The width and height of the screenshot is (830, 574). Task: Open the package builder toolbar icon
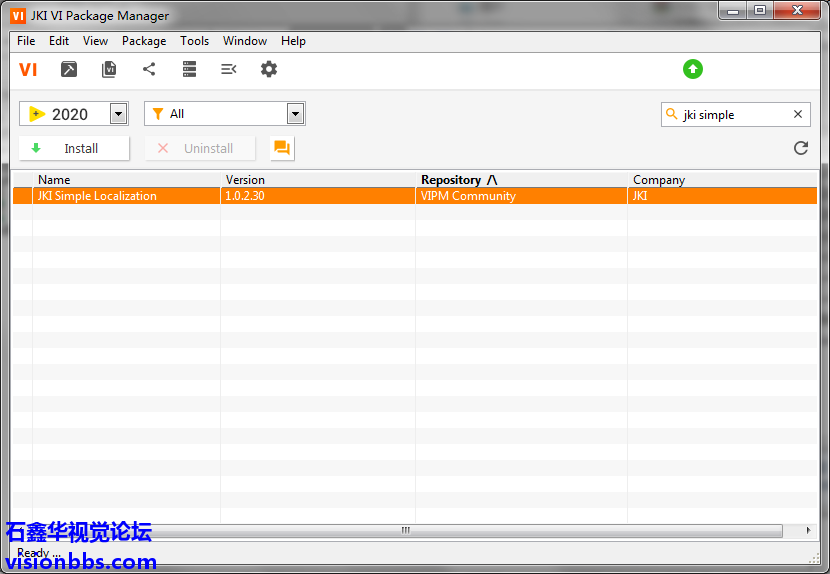(69, 69)
